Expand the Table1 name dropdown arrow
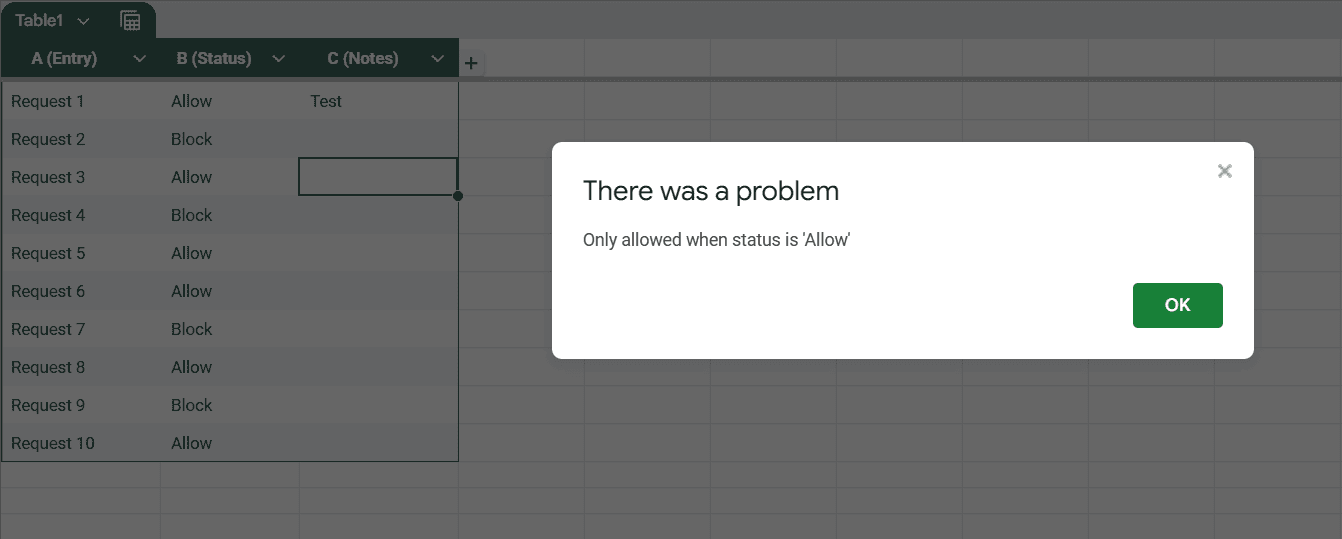 coord(83,21)
